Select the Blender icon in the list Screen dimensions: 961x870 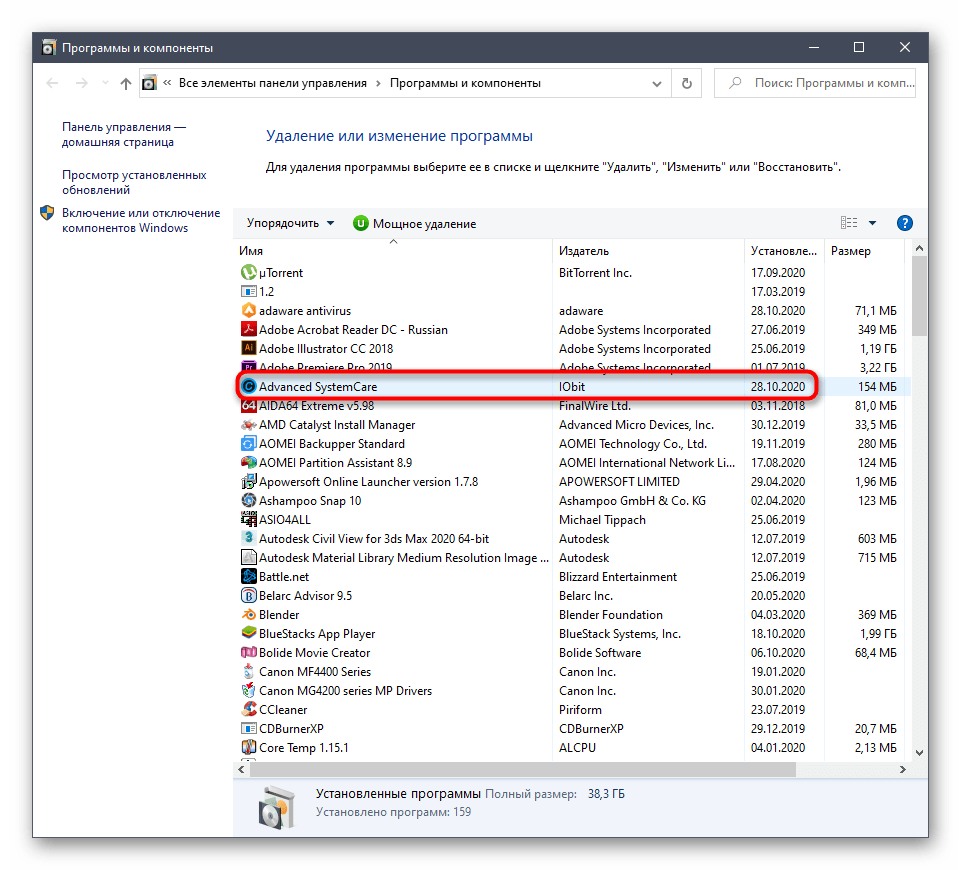(249, 615)
